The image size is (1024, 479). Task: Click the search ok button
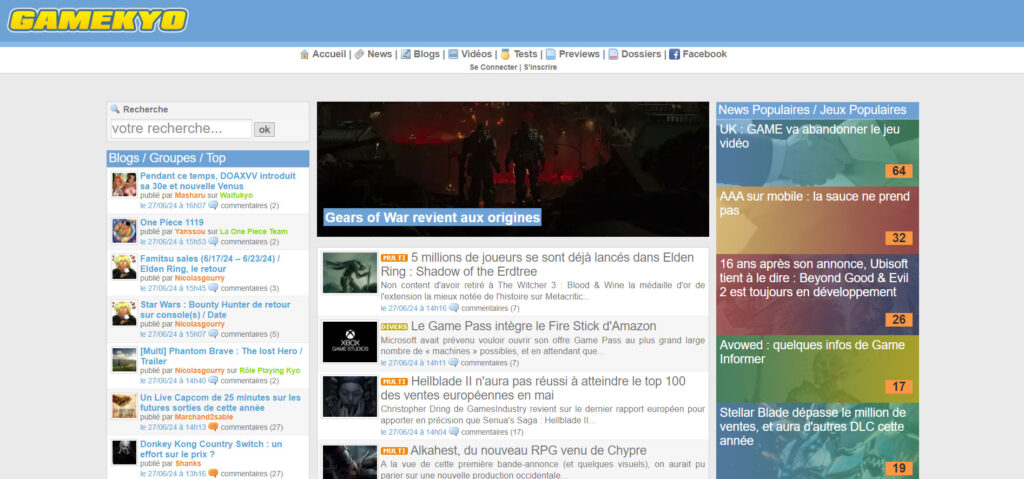[264, 129]
